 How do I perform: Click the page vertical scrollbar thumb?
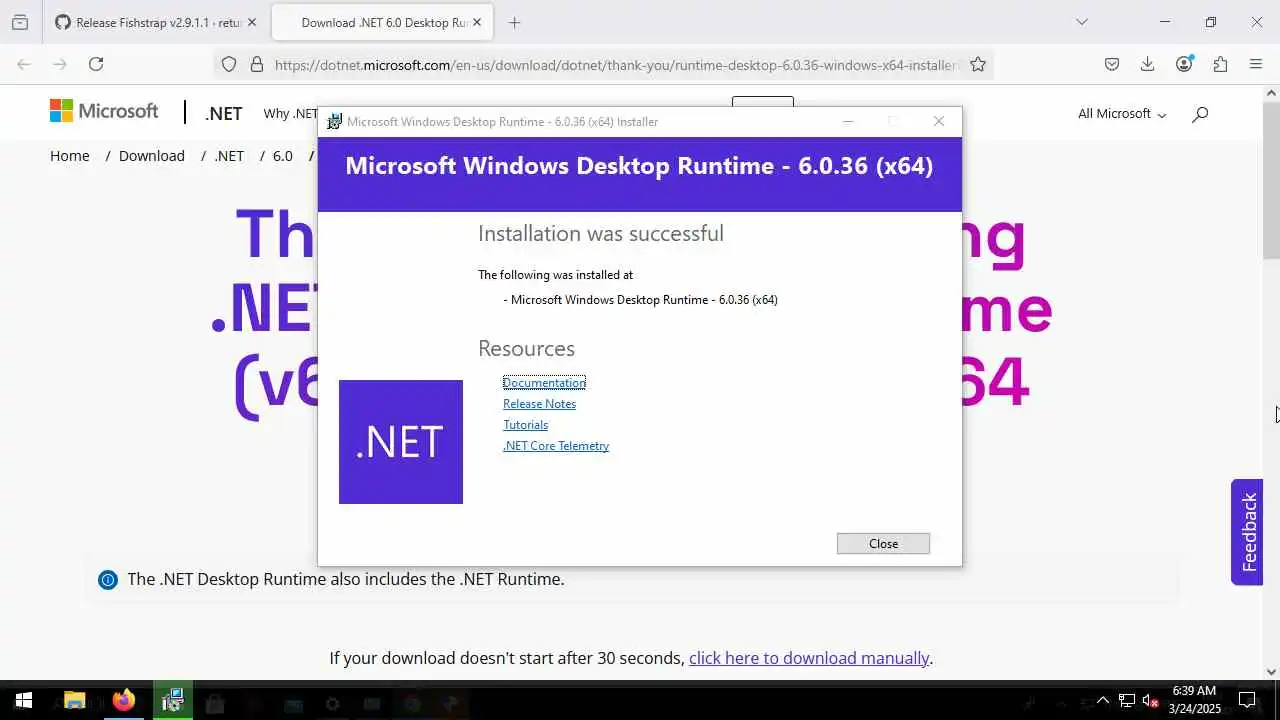point(1271,180)
